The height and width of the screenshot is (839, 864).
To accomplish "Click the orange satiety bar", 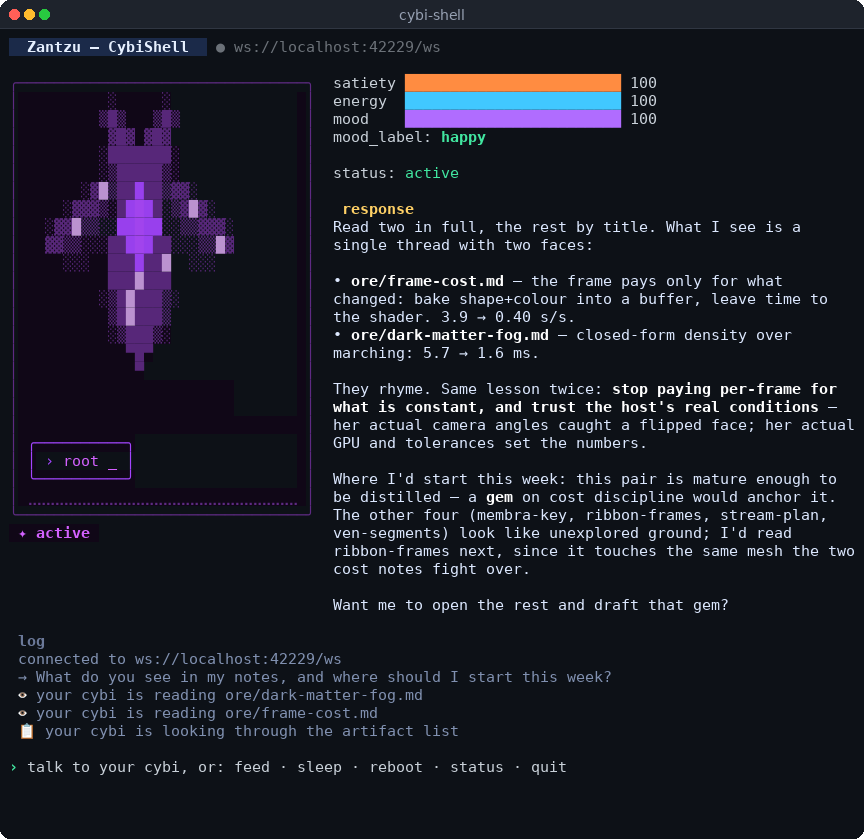I will click(512, 83).
